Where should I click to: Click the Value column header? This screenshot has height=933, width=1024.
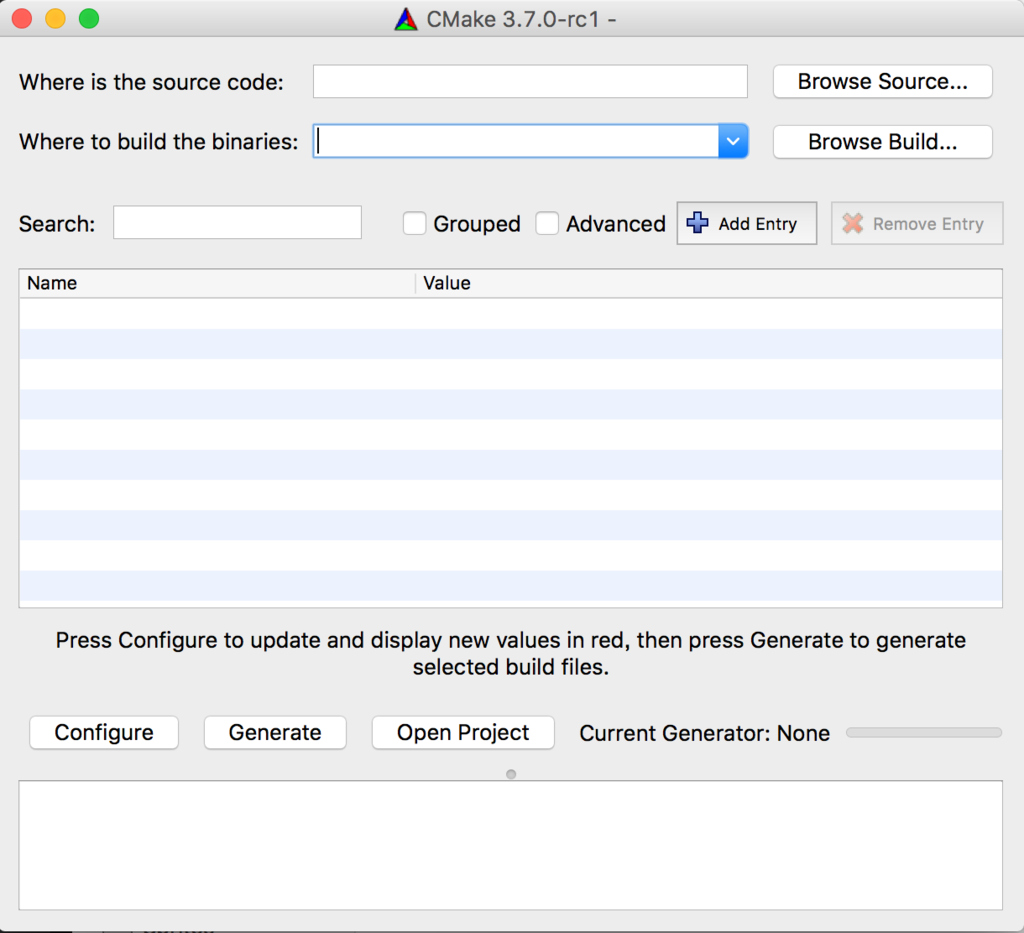(709, 283)
